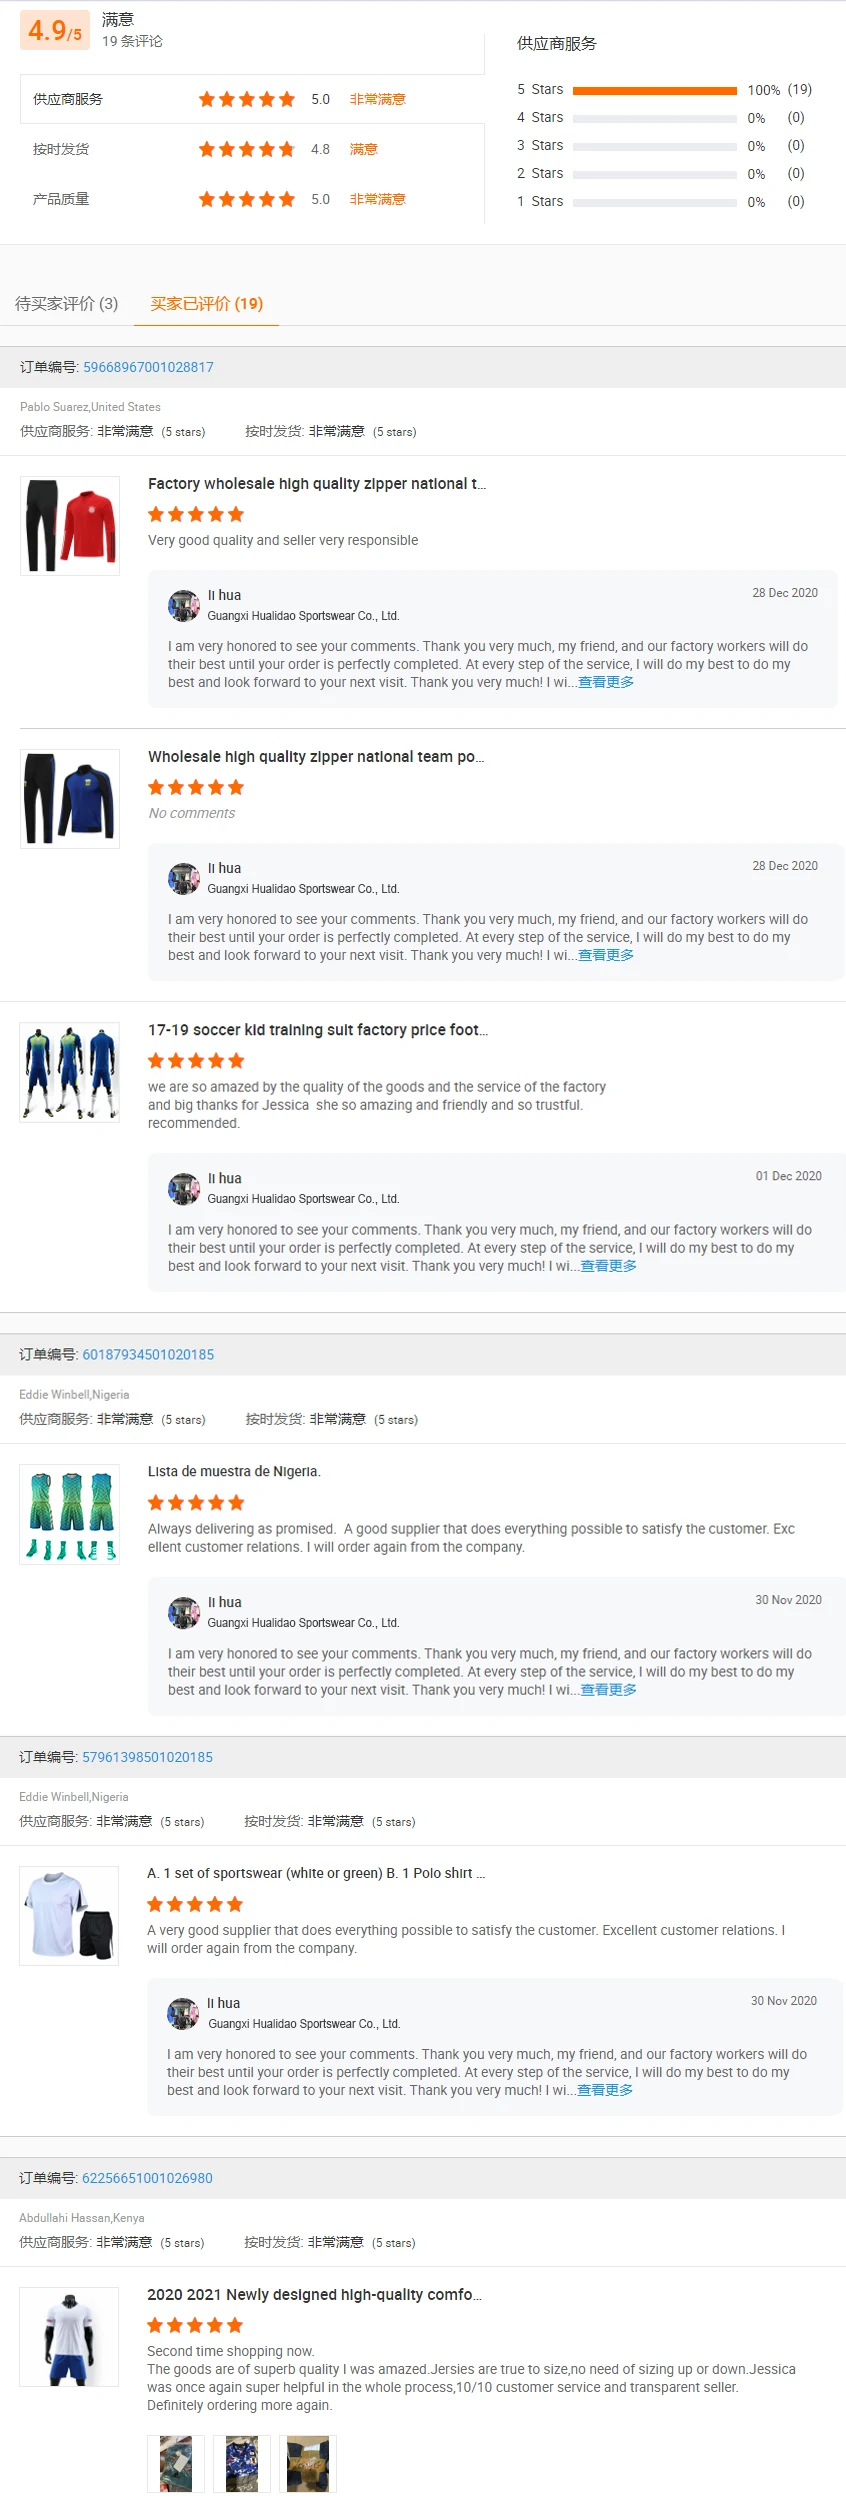Click the 5 Stars rating bar
This screenshot has height=2509, width=846.
pyautogui.click(x=655, y=90)
